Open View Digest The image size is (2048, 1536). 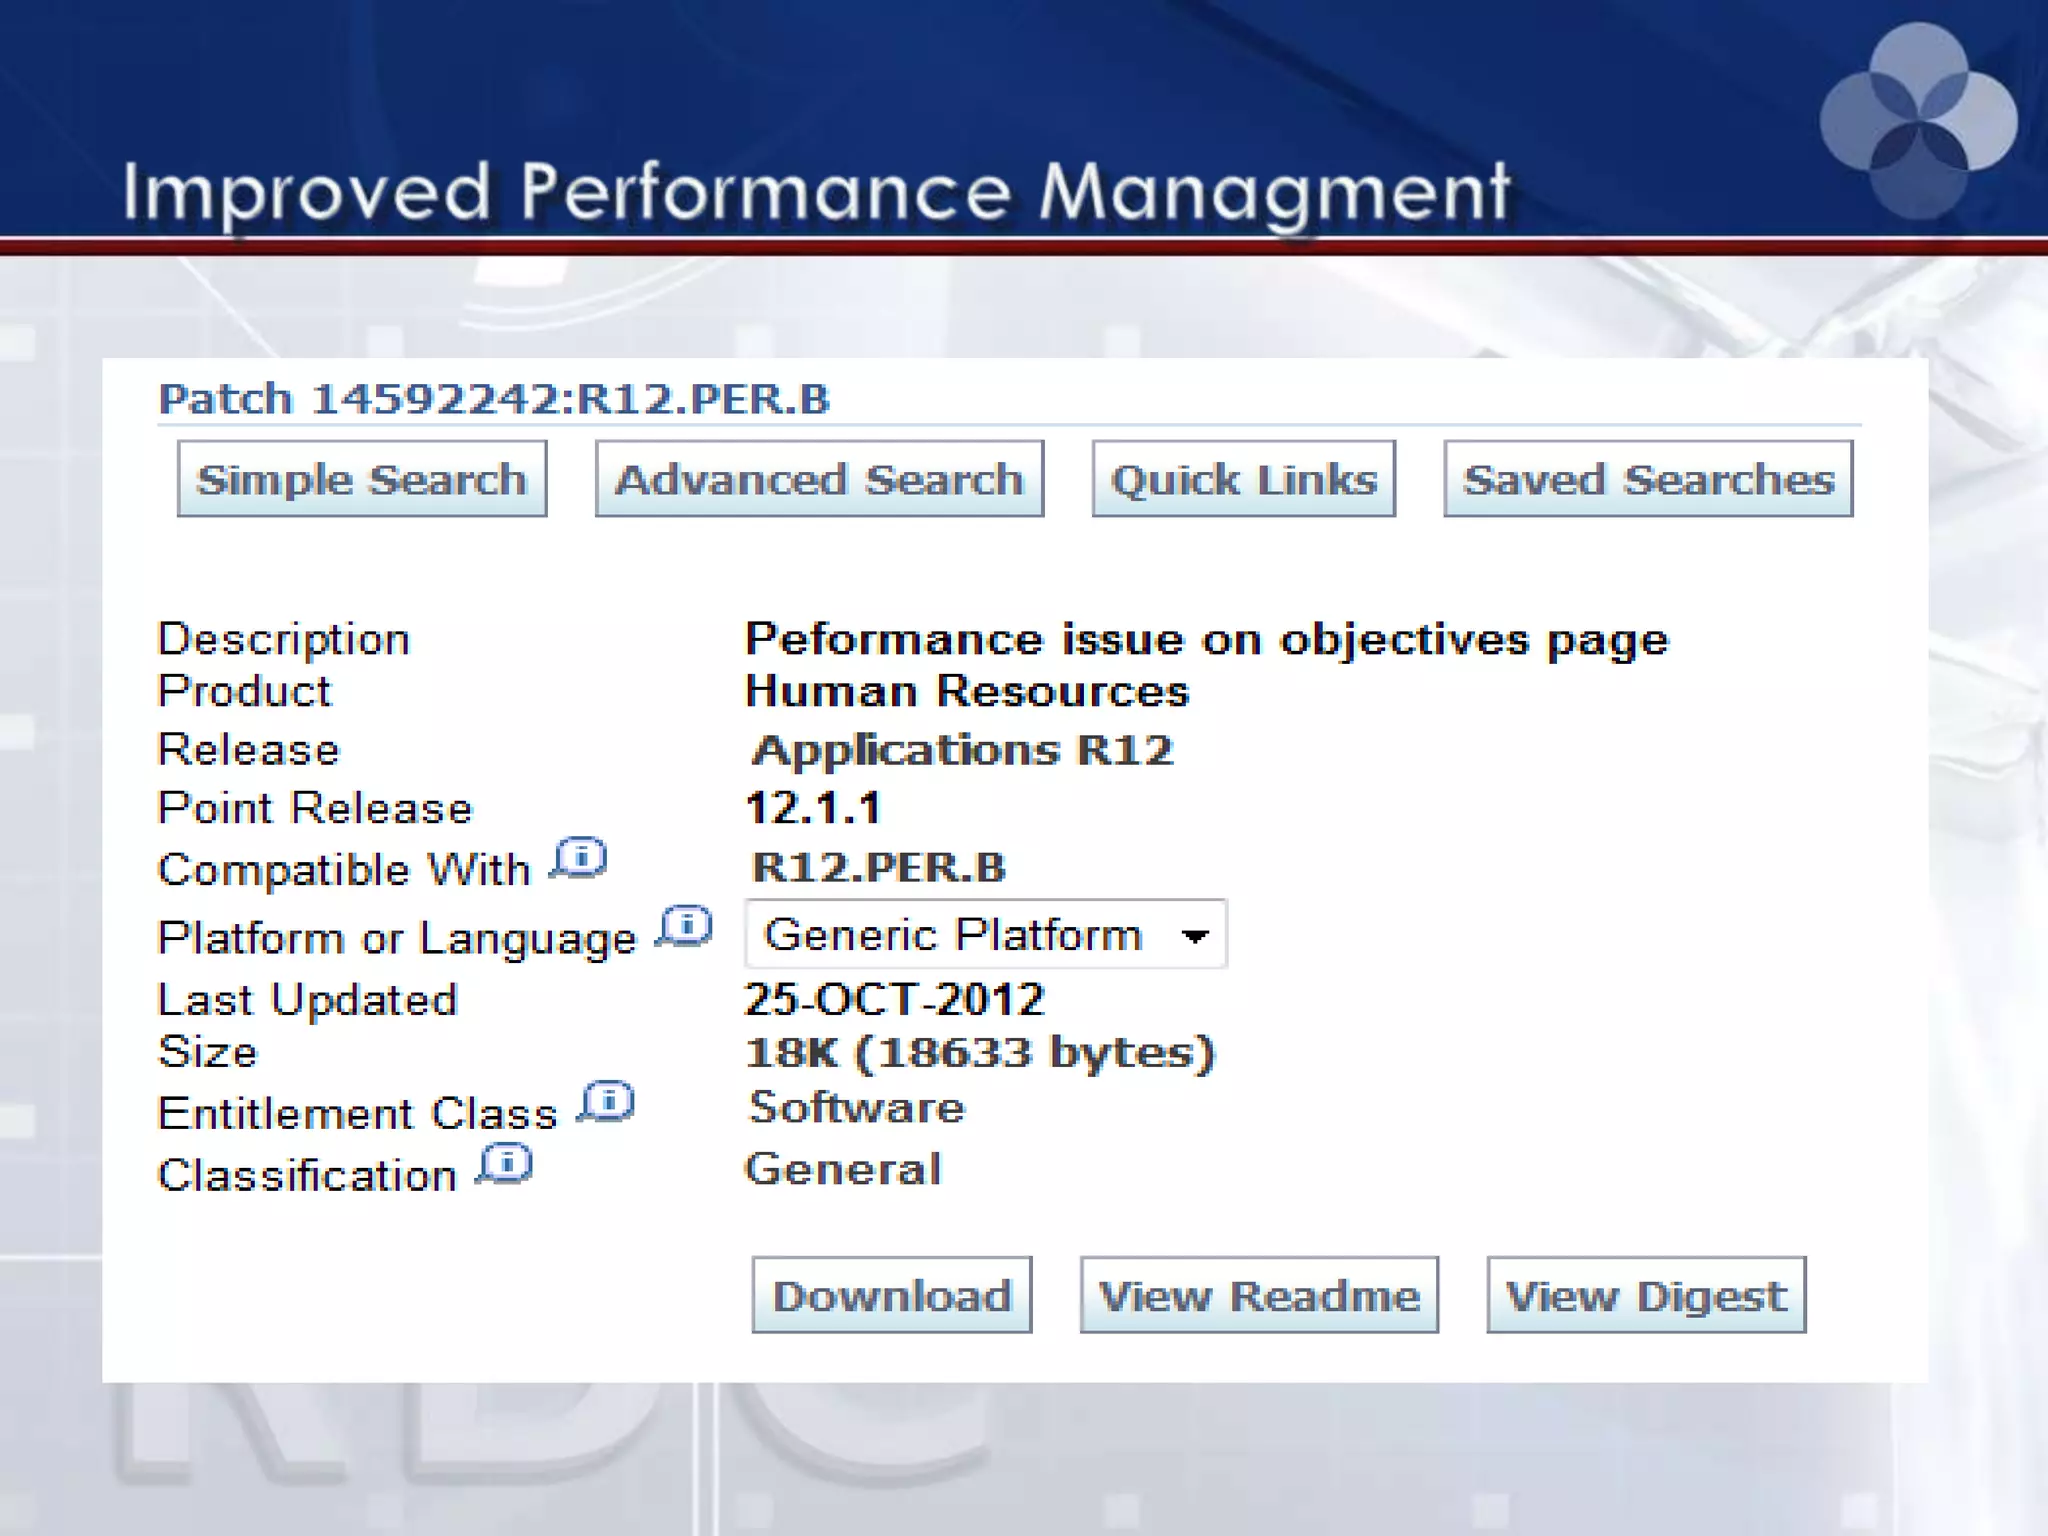click(1646, 1296)
